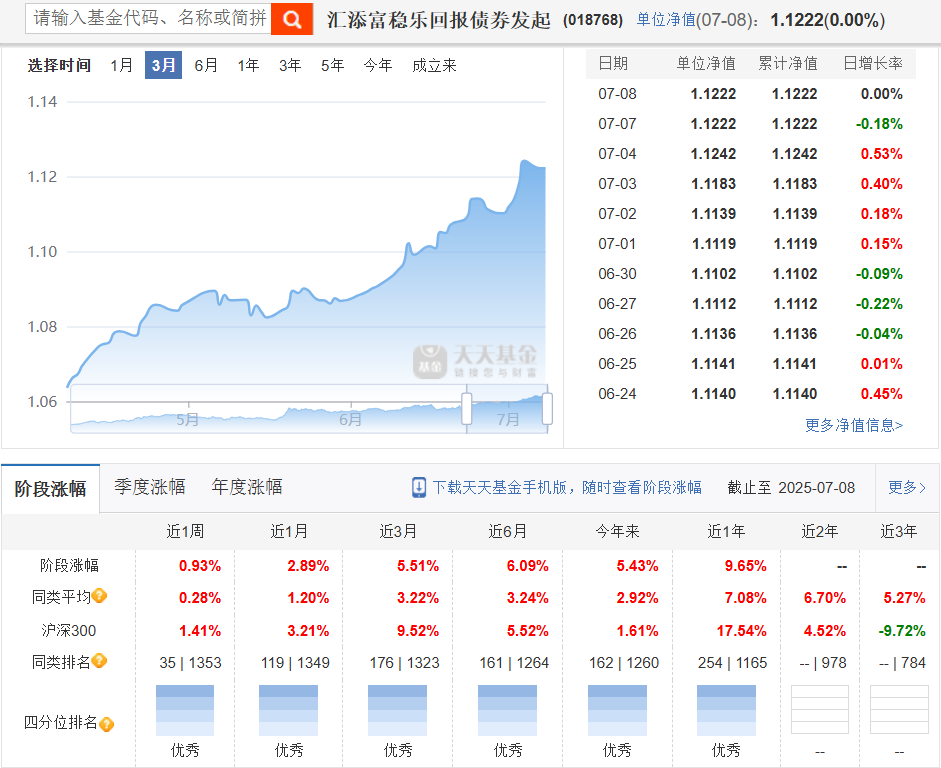
Task: Click 近2年 同类平均 value 6.70%
Action: point(825,598)
